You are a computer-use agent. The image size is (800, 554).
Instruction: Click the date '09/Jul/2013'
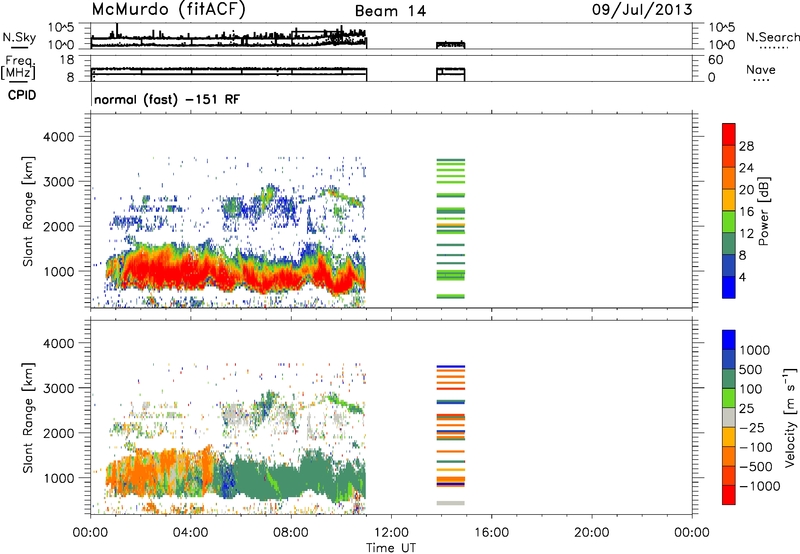pyautogui.click(x=642, y=10)
